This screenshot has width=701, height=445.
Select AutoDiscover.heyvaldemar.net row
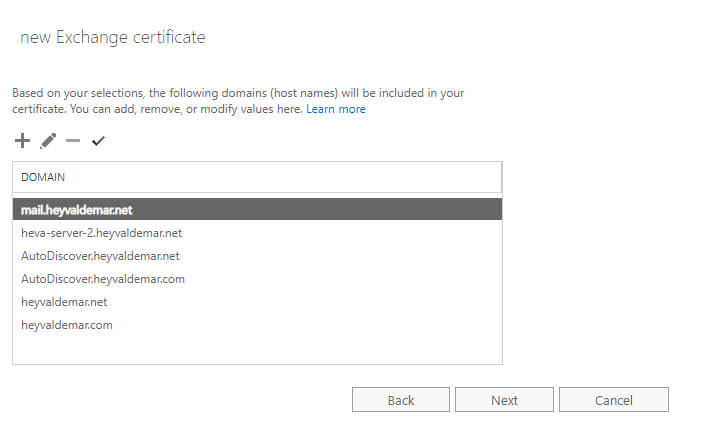(x=258, y=256)
